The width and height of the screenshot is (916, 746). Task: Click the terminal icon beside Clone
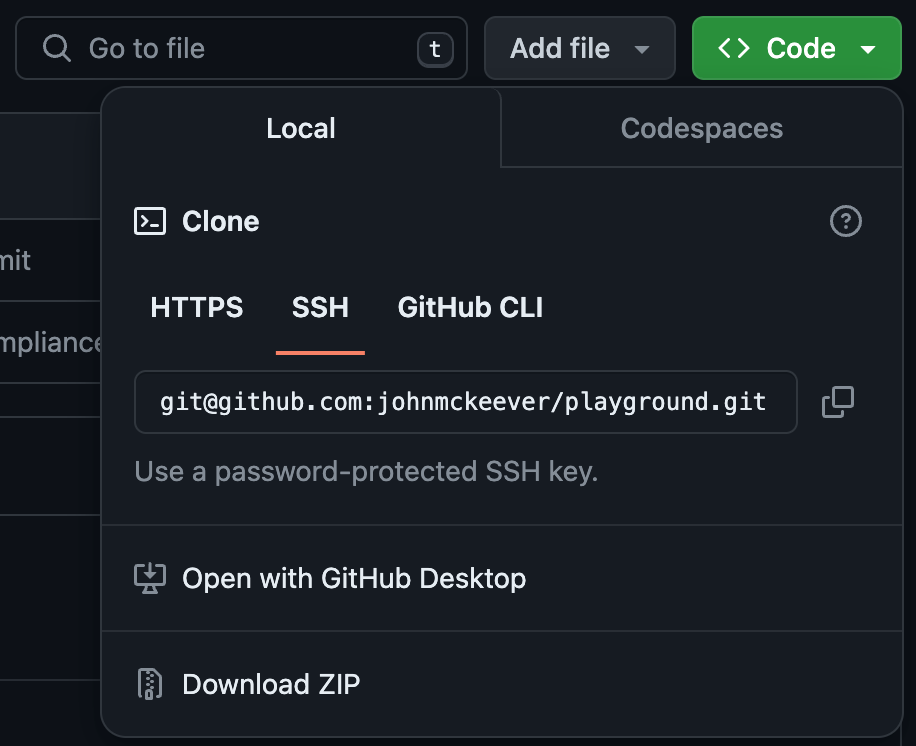[150, 221]
